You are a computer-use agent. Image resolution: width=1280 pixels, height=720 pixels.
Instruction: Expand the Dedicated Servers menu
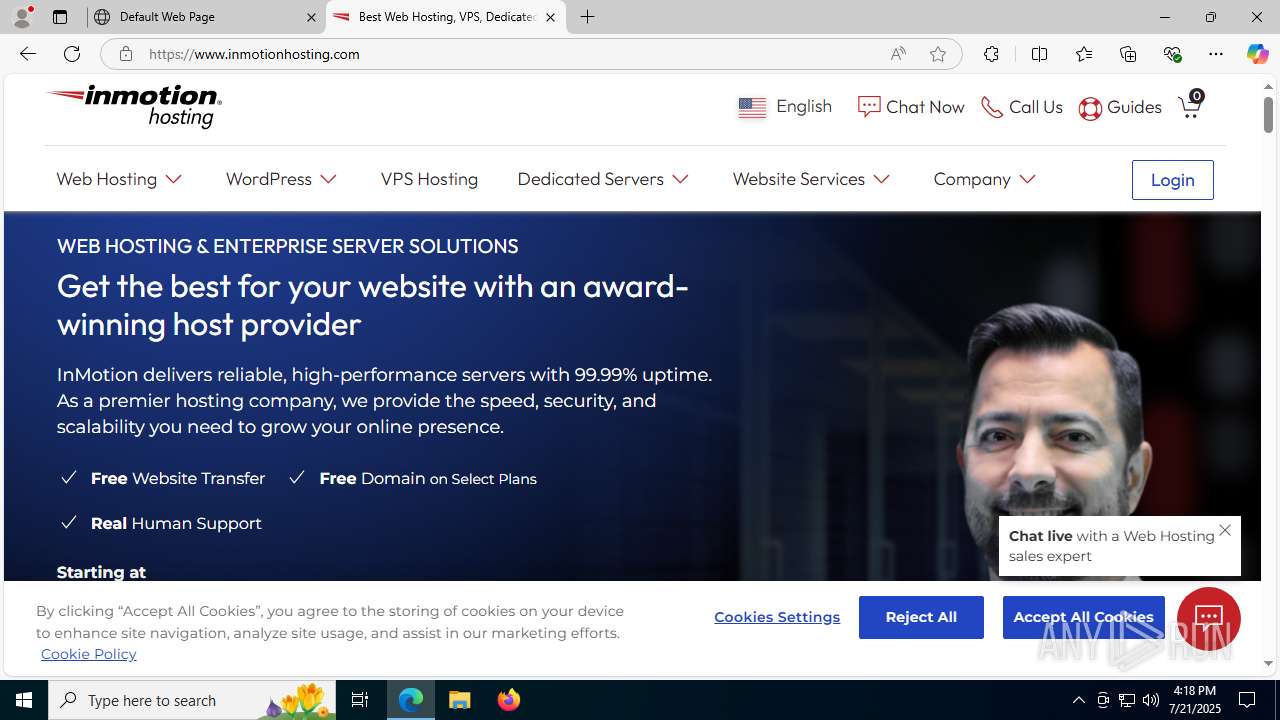pos(603,179)
